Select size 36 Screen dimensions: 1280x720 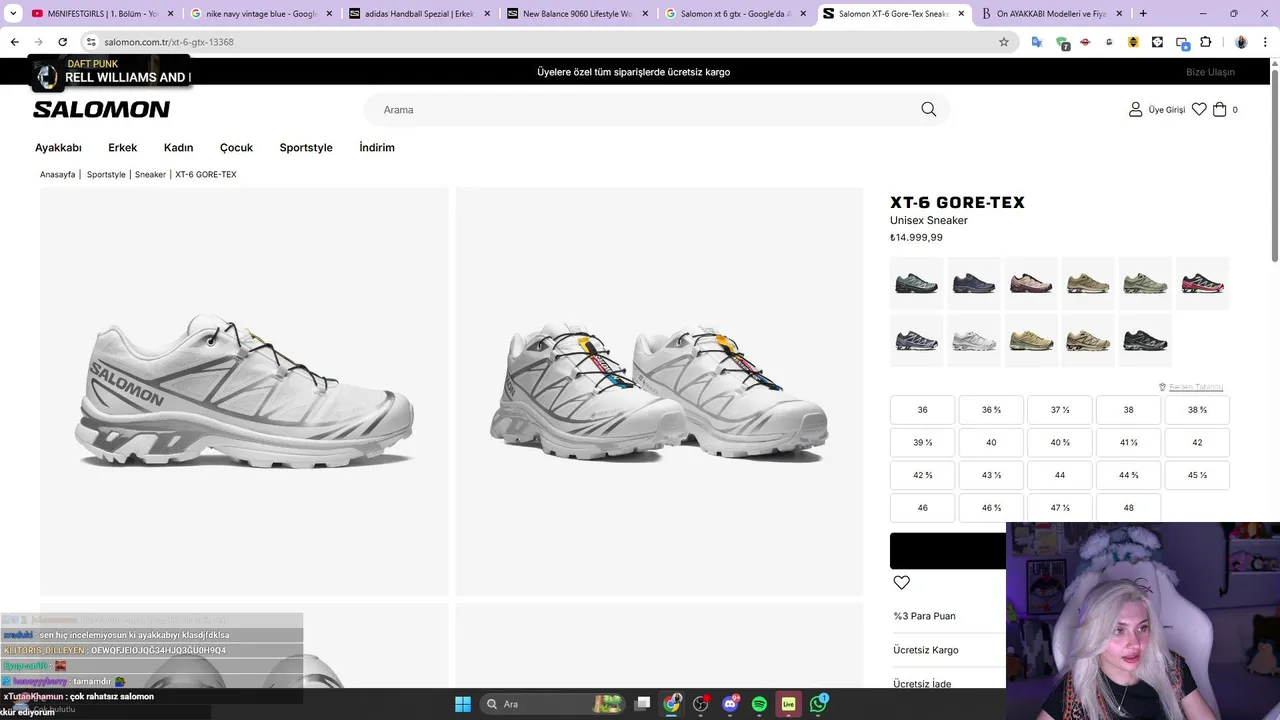click(x=922, y=410)
